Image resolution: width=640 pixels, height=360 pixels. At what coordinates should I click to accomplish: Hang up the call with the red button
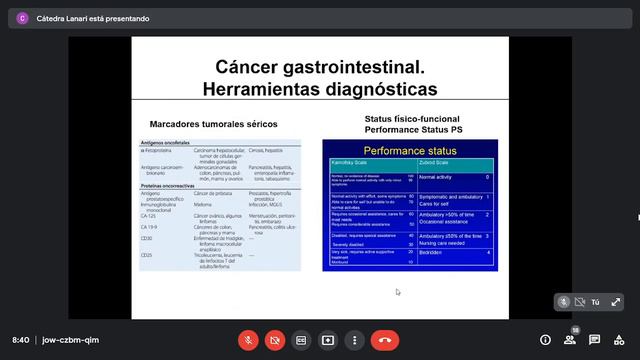tap(385, 340)
